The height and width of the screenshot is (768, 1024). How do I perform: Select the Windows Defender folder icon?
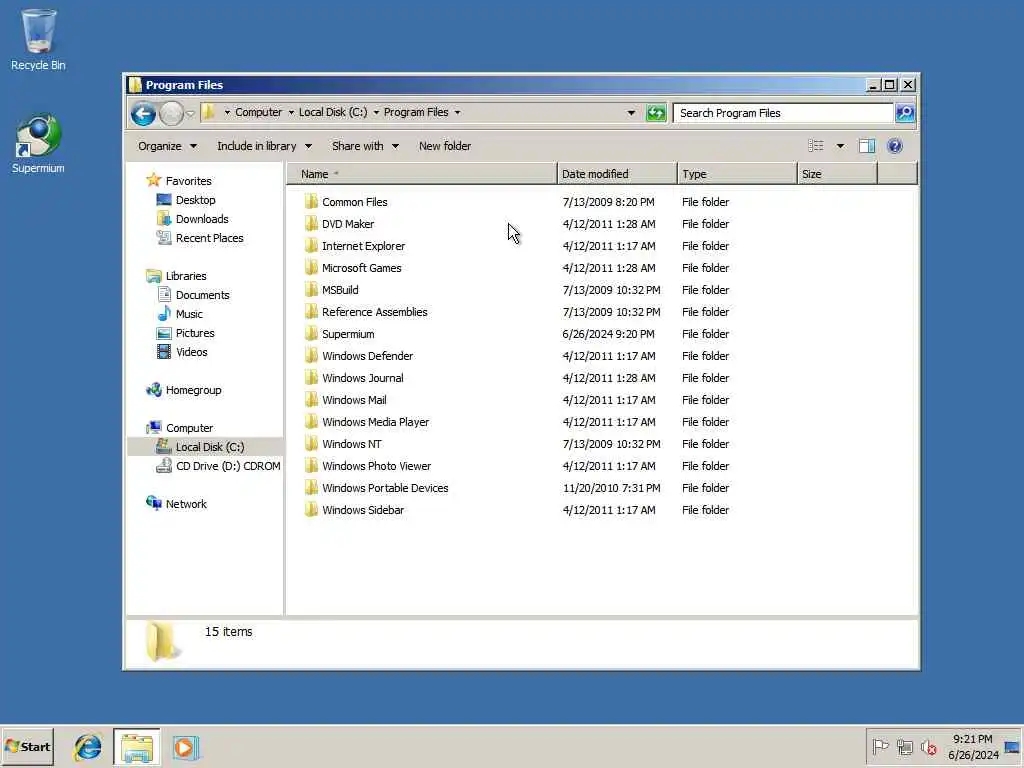tap(312, 356)
